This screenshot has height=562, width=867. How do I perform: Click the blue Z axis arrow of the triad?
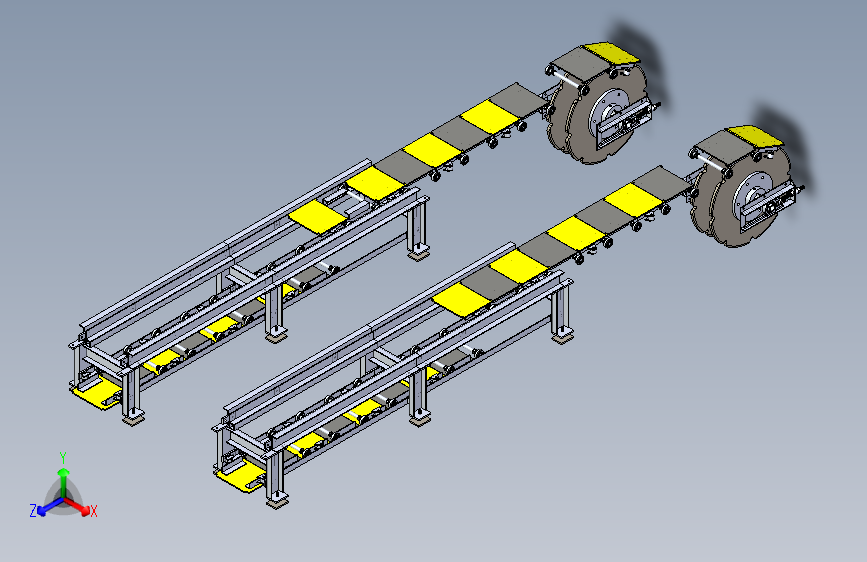(x=49, y=507)
